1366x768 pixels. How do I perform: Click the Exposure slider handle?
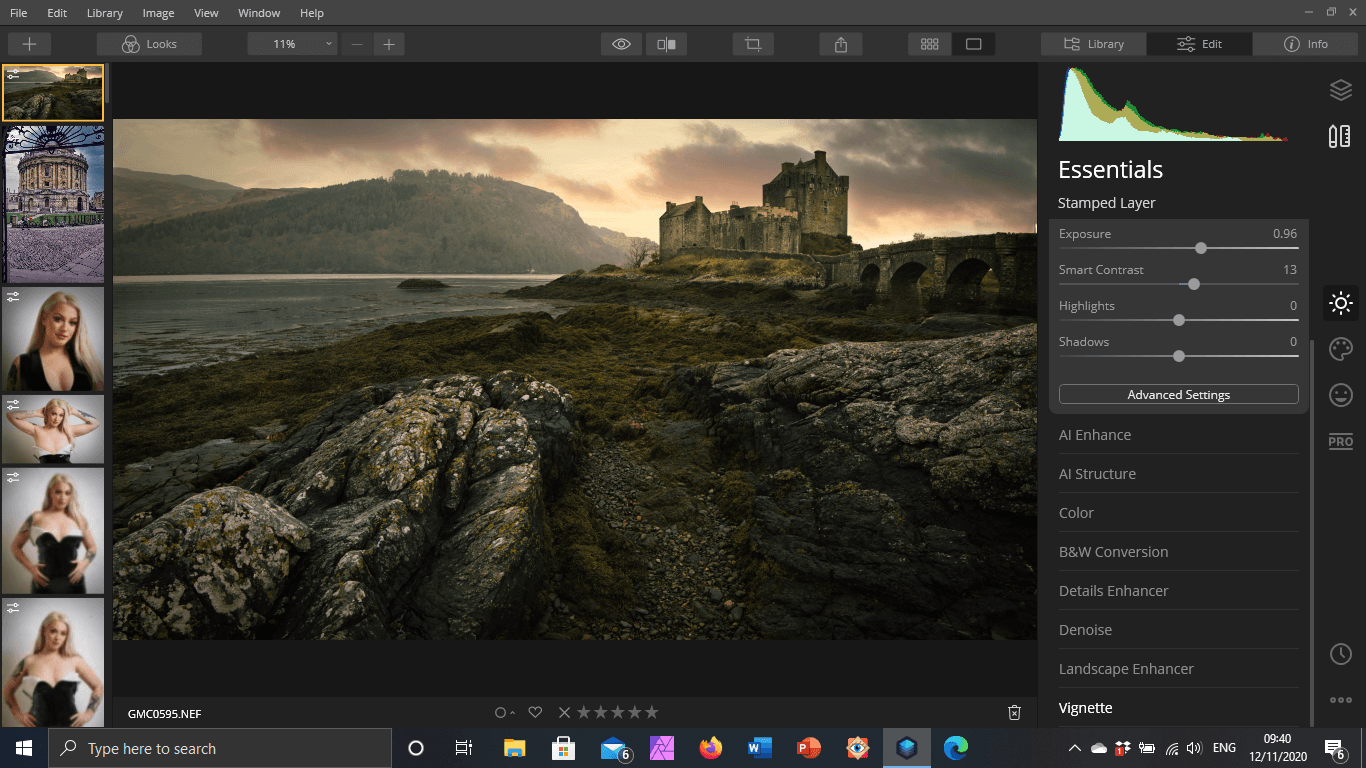(x=1201, y=248)
